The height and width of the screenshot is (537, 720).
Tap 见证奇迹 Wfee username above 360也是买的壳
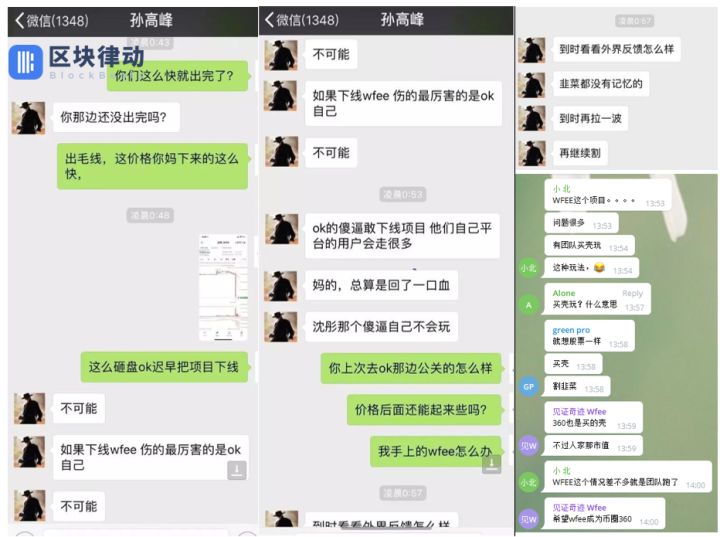tap(579, 412)
